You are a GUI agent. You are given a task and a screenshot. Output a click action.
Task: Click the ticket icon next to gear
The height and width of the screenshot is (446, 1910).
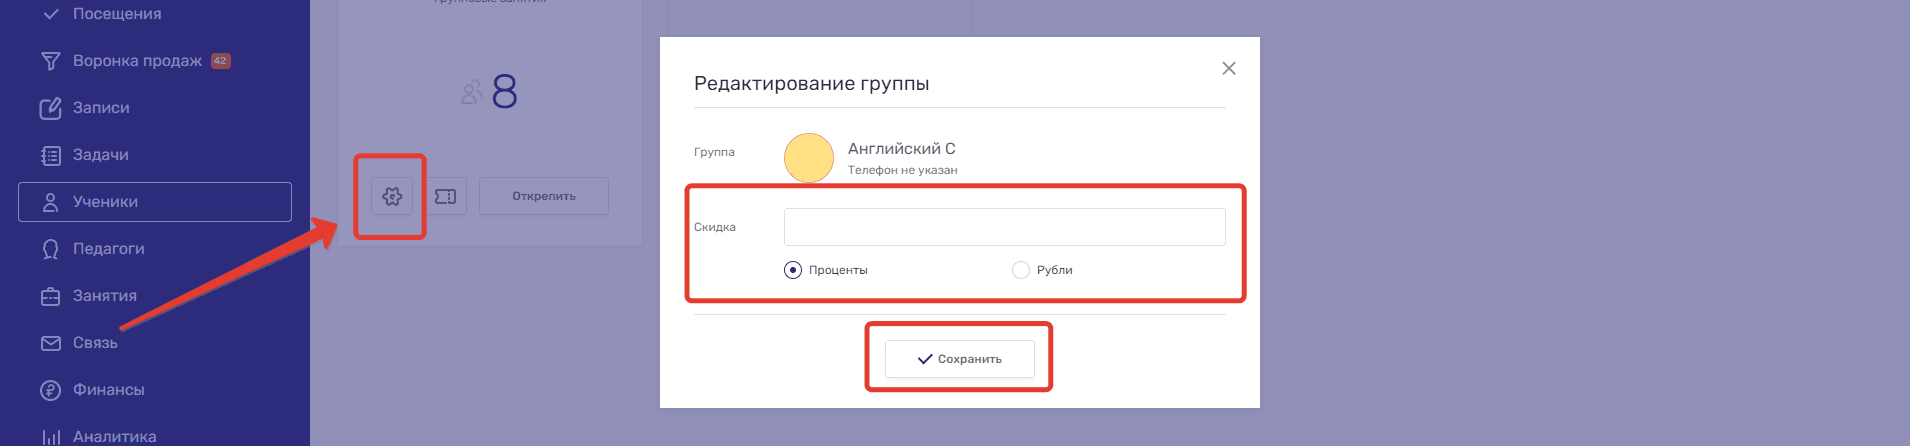pos(446,196)
